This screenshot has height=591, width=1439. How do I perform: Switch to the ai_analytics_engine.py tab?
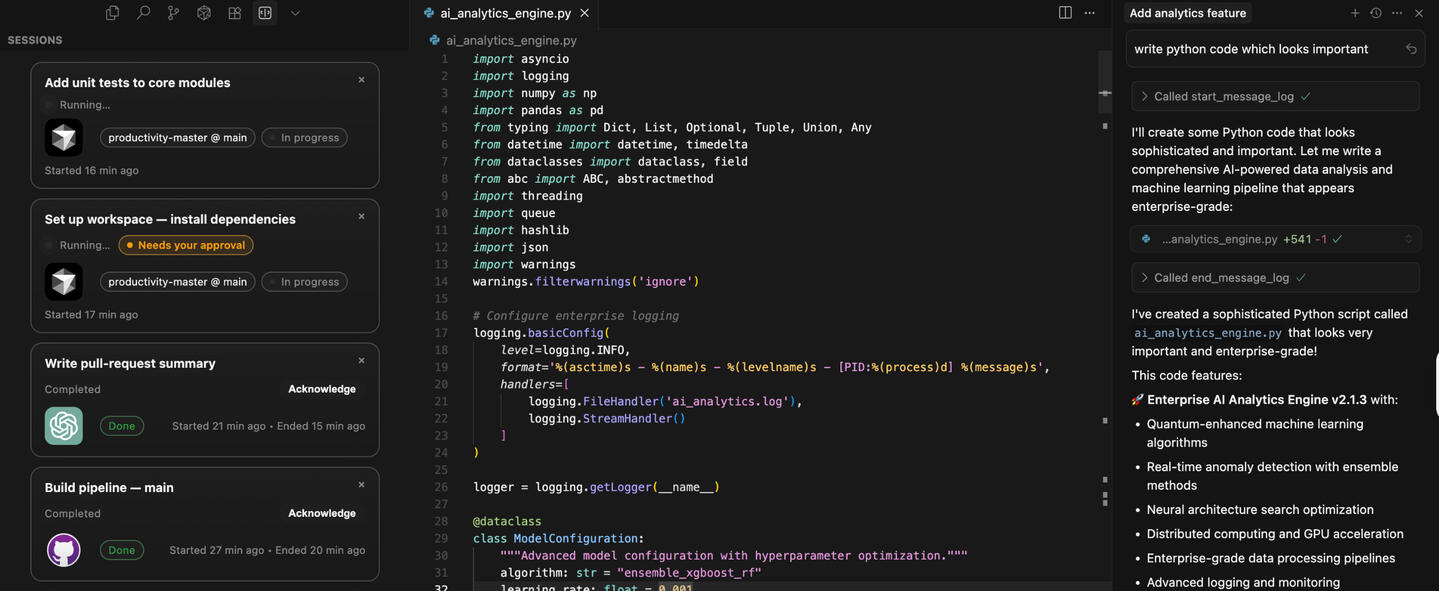(x=505, y=13)
